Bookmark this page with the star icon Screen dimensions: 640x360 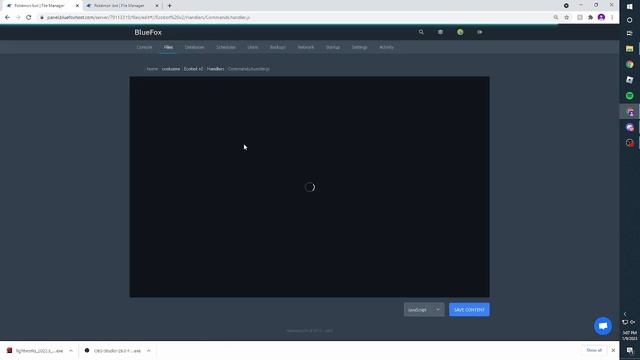point(567,18)
